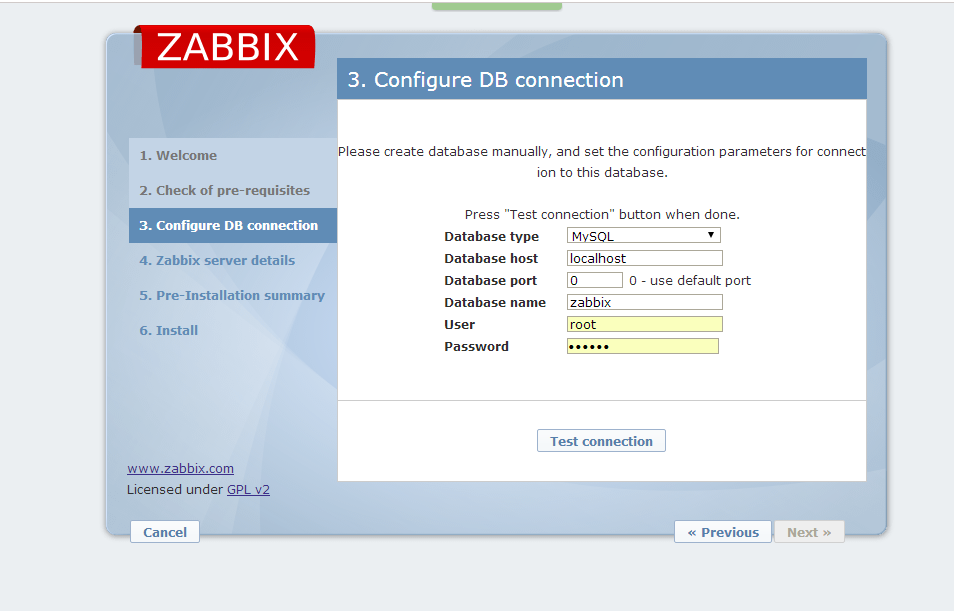Click the "Database port" label
954x611 pixels.
click(490, 281)
